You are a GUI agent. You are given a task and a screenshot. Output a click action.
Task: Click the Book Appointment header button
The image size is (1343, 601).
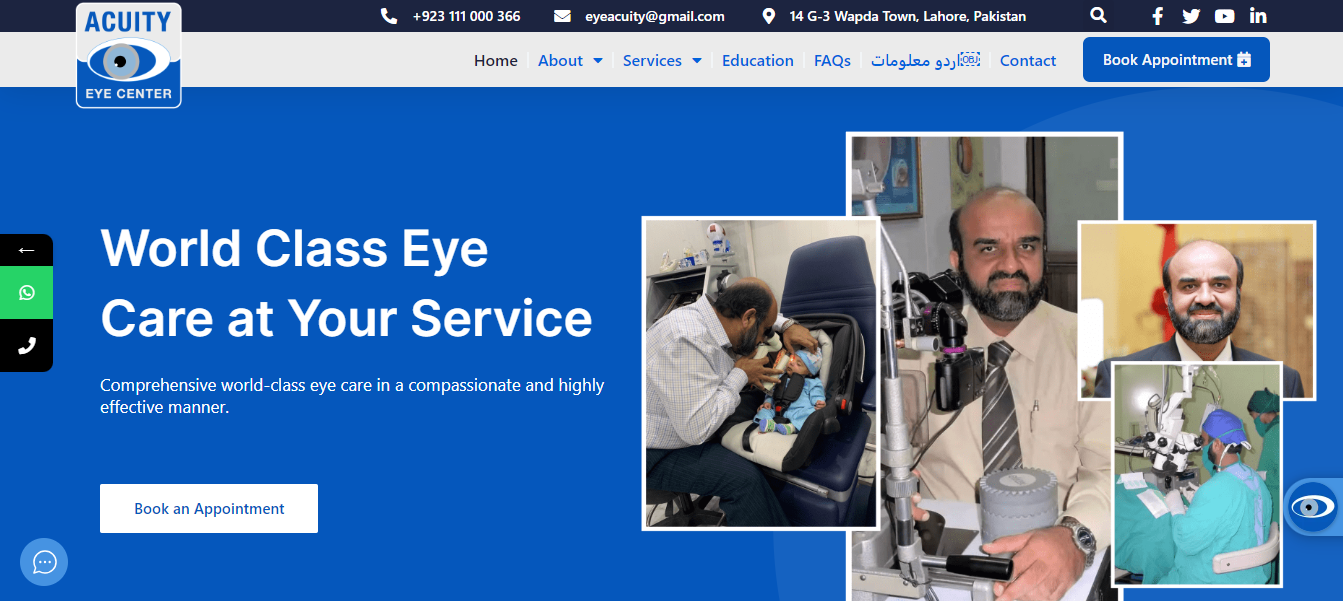(1176, 60)
